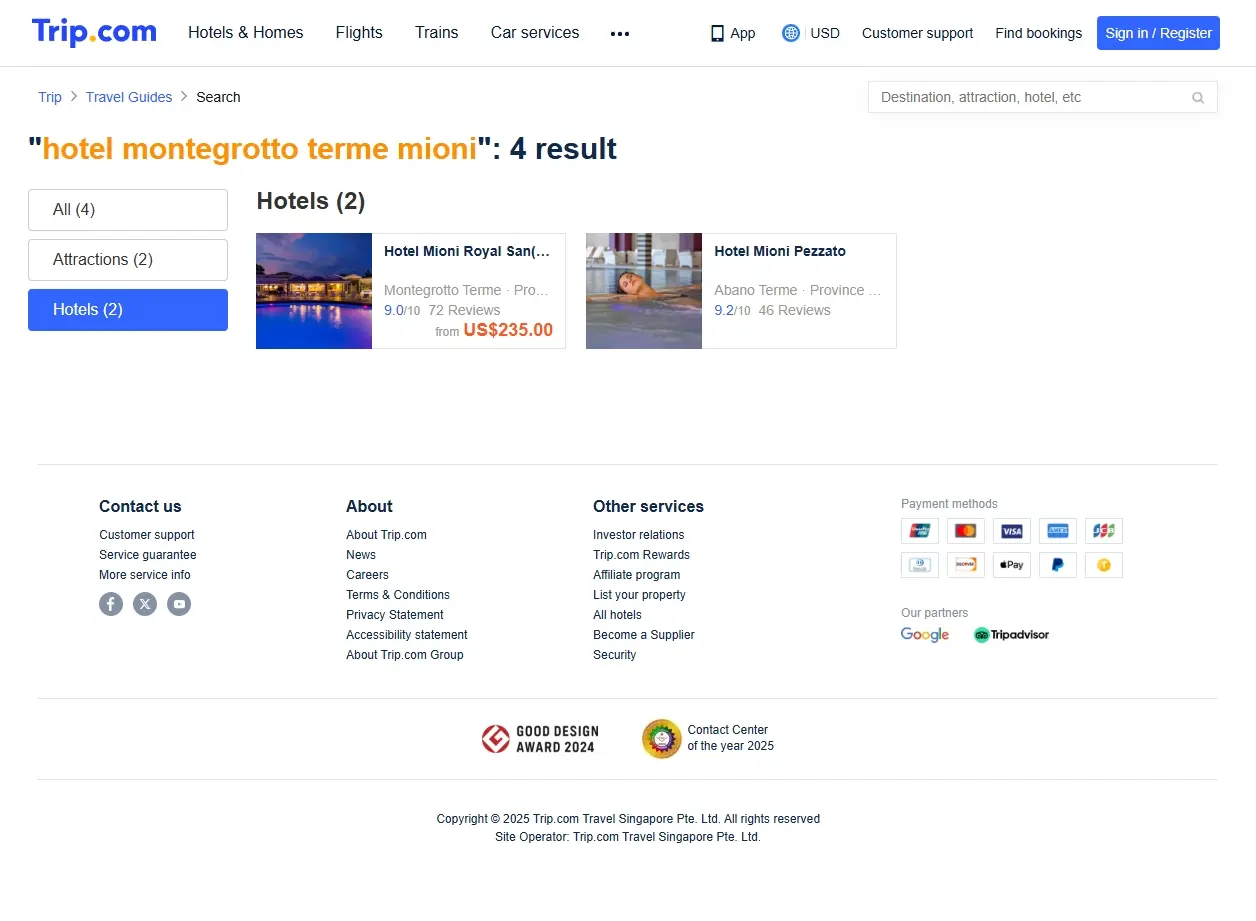This screenshot has height=921, width=1256.
Task: Open Flights menu item
Action: [x=359, y=33]
